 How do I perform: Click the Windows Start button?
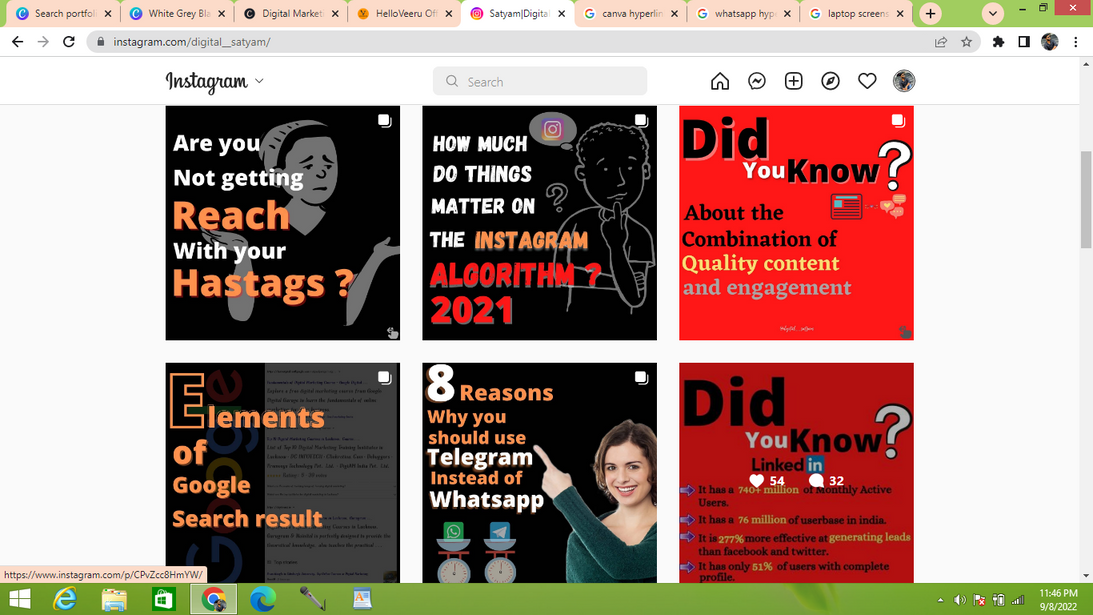coord(20,599)
